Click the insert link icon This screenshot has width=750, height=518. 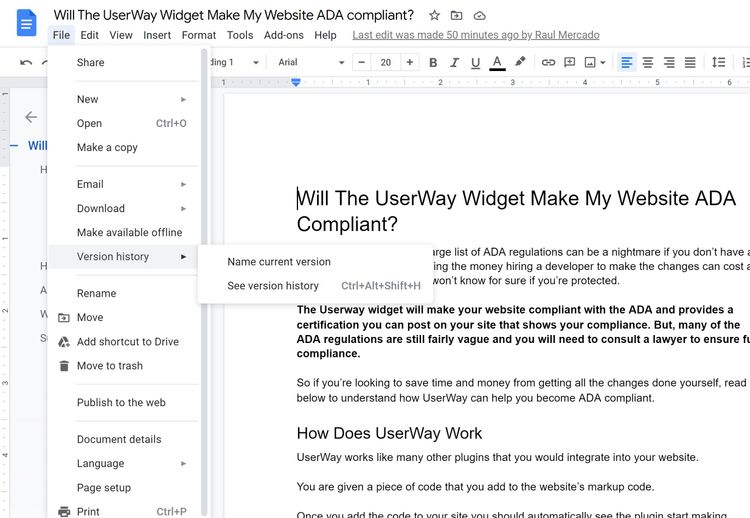pyautogui.click(x=548, y=62)
